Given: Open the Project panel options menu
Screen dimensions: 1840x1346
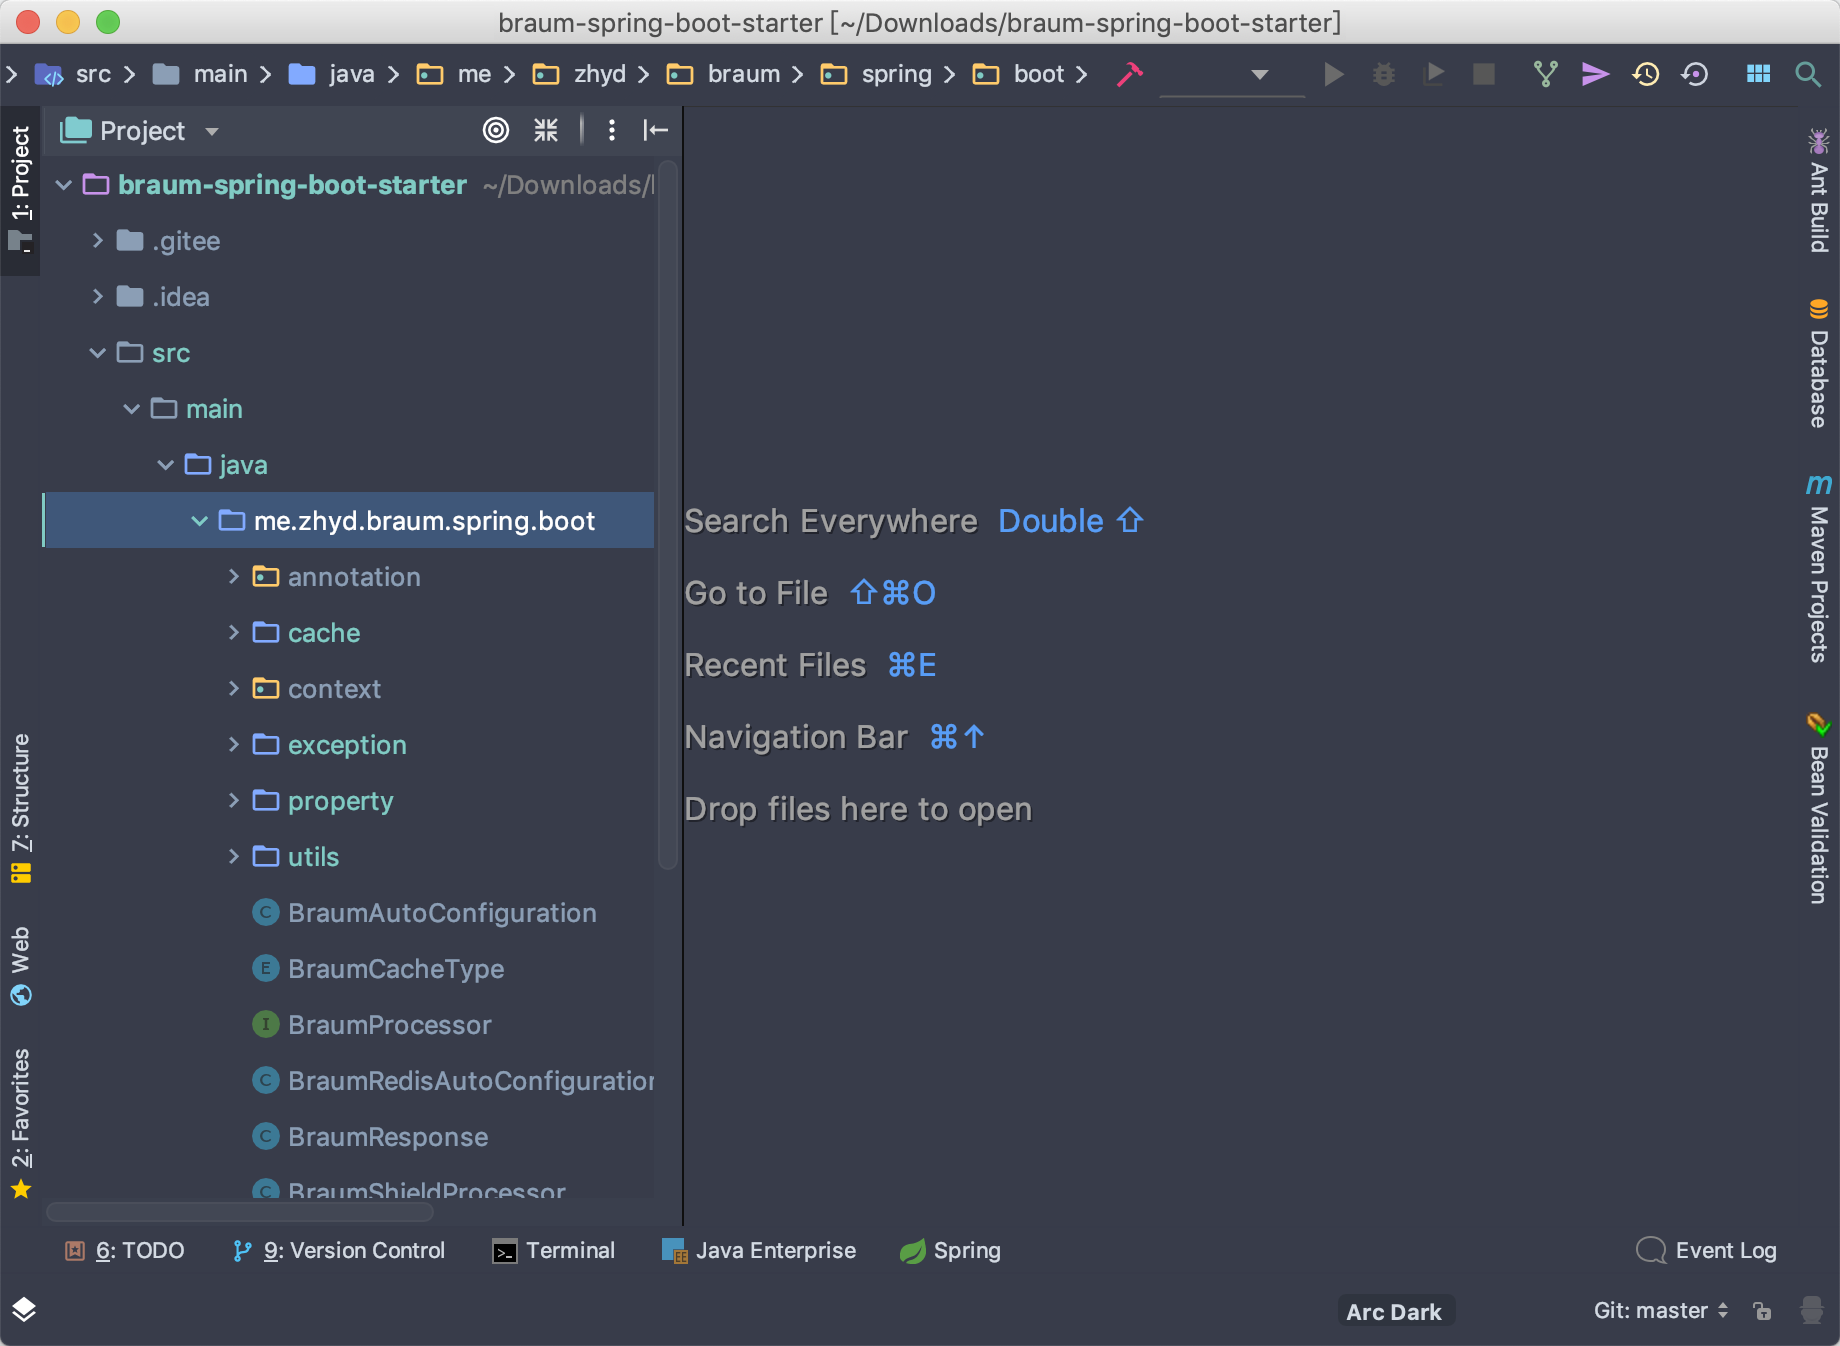Looking at the screenshot, I should 612,130.
